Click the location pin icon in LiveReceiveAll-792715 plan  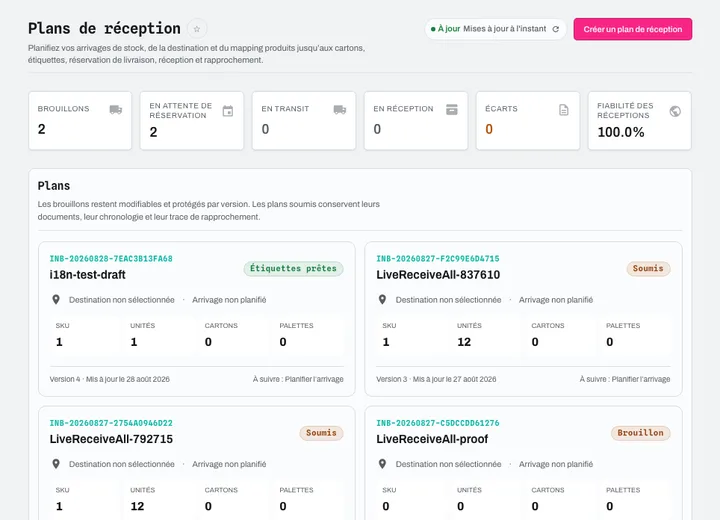click(56, 464)
